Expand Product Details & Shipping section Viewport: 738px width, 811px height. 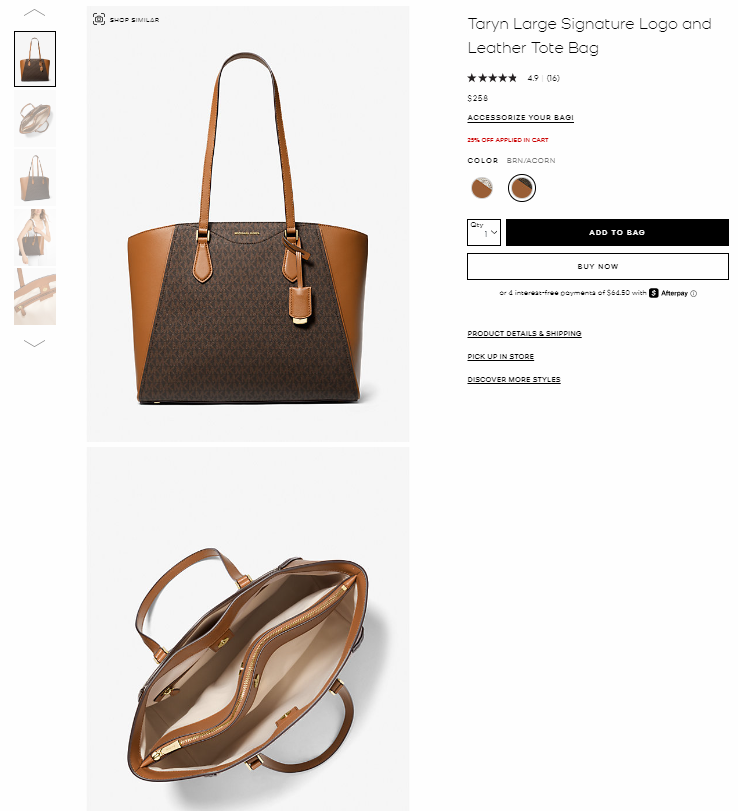524,334
